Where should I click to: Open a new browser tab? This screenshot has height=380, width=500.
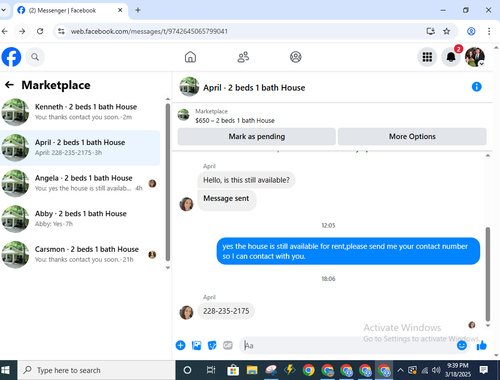[138, 10]
